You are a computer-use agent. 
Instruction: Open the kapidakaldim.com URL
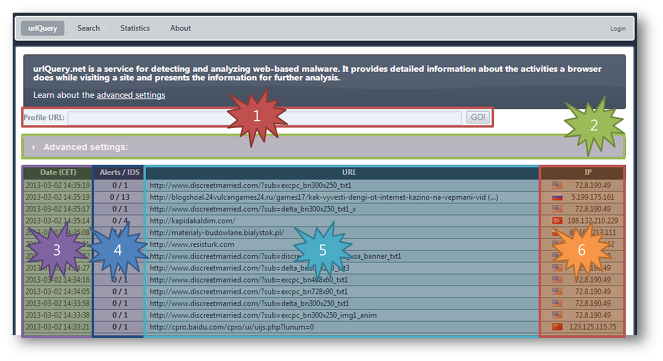(x=192, y=221)
